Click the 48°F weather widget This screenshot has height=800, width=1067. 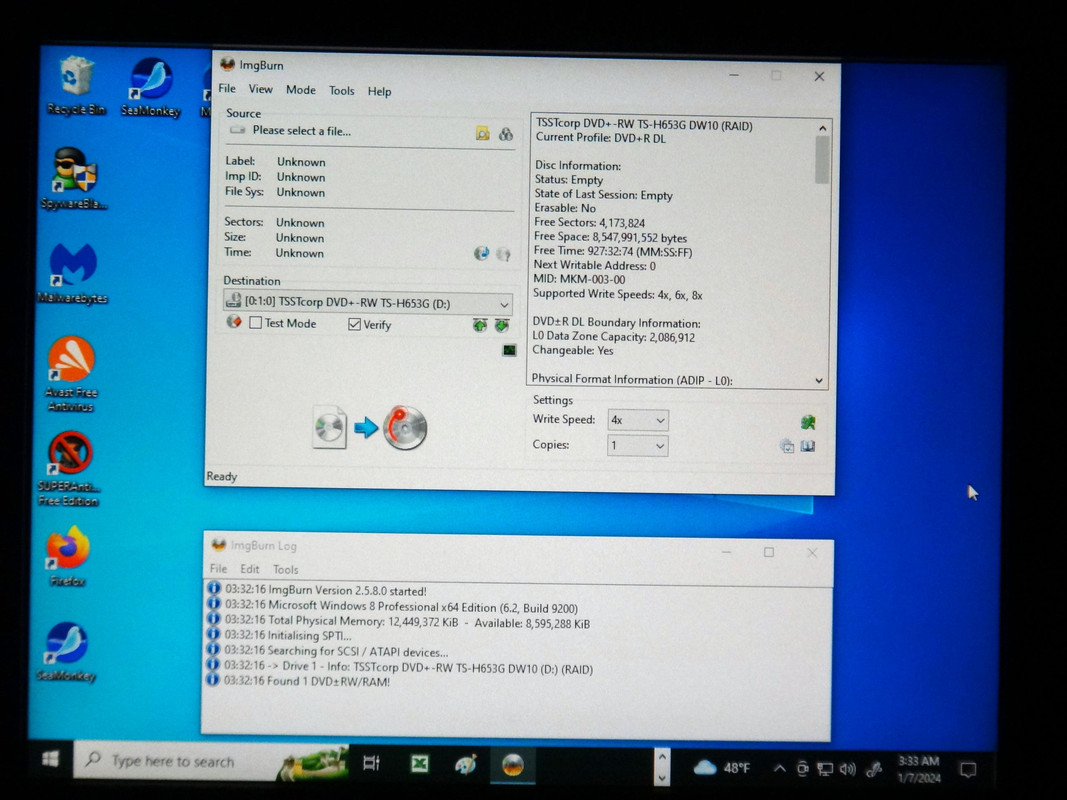(x=722, y=768)
